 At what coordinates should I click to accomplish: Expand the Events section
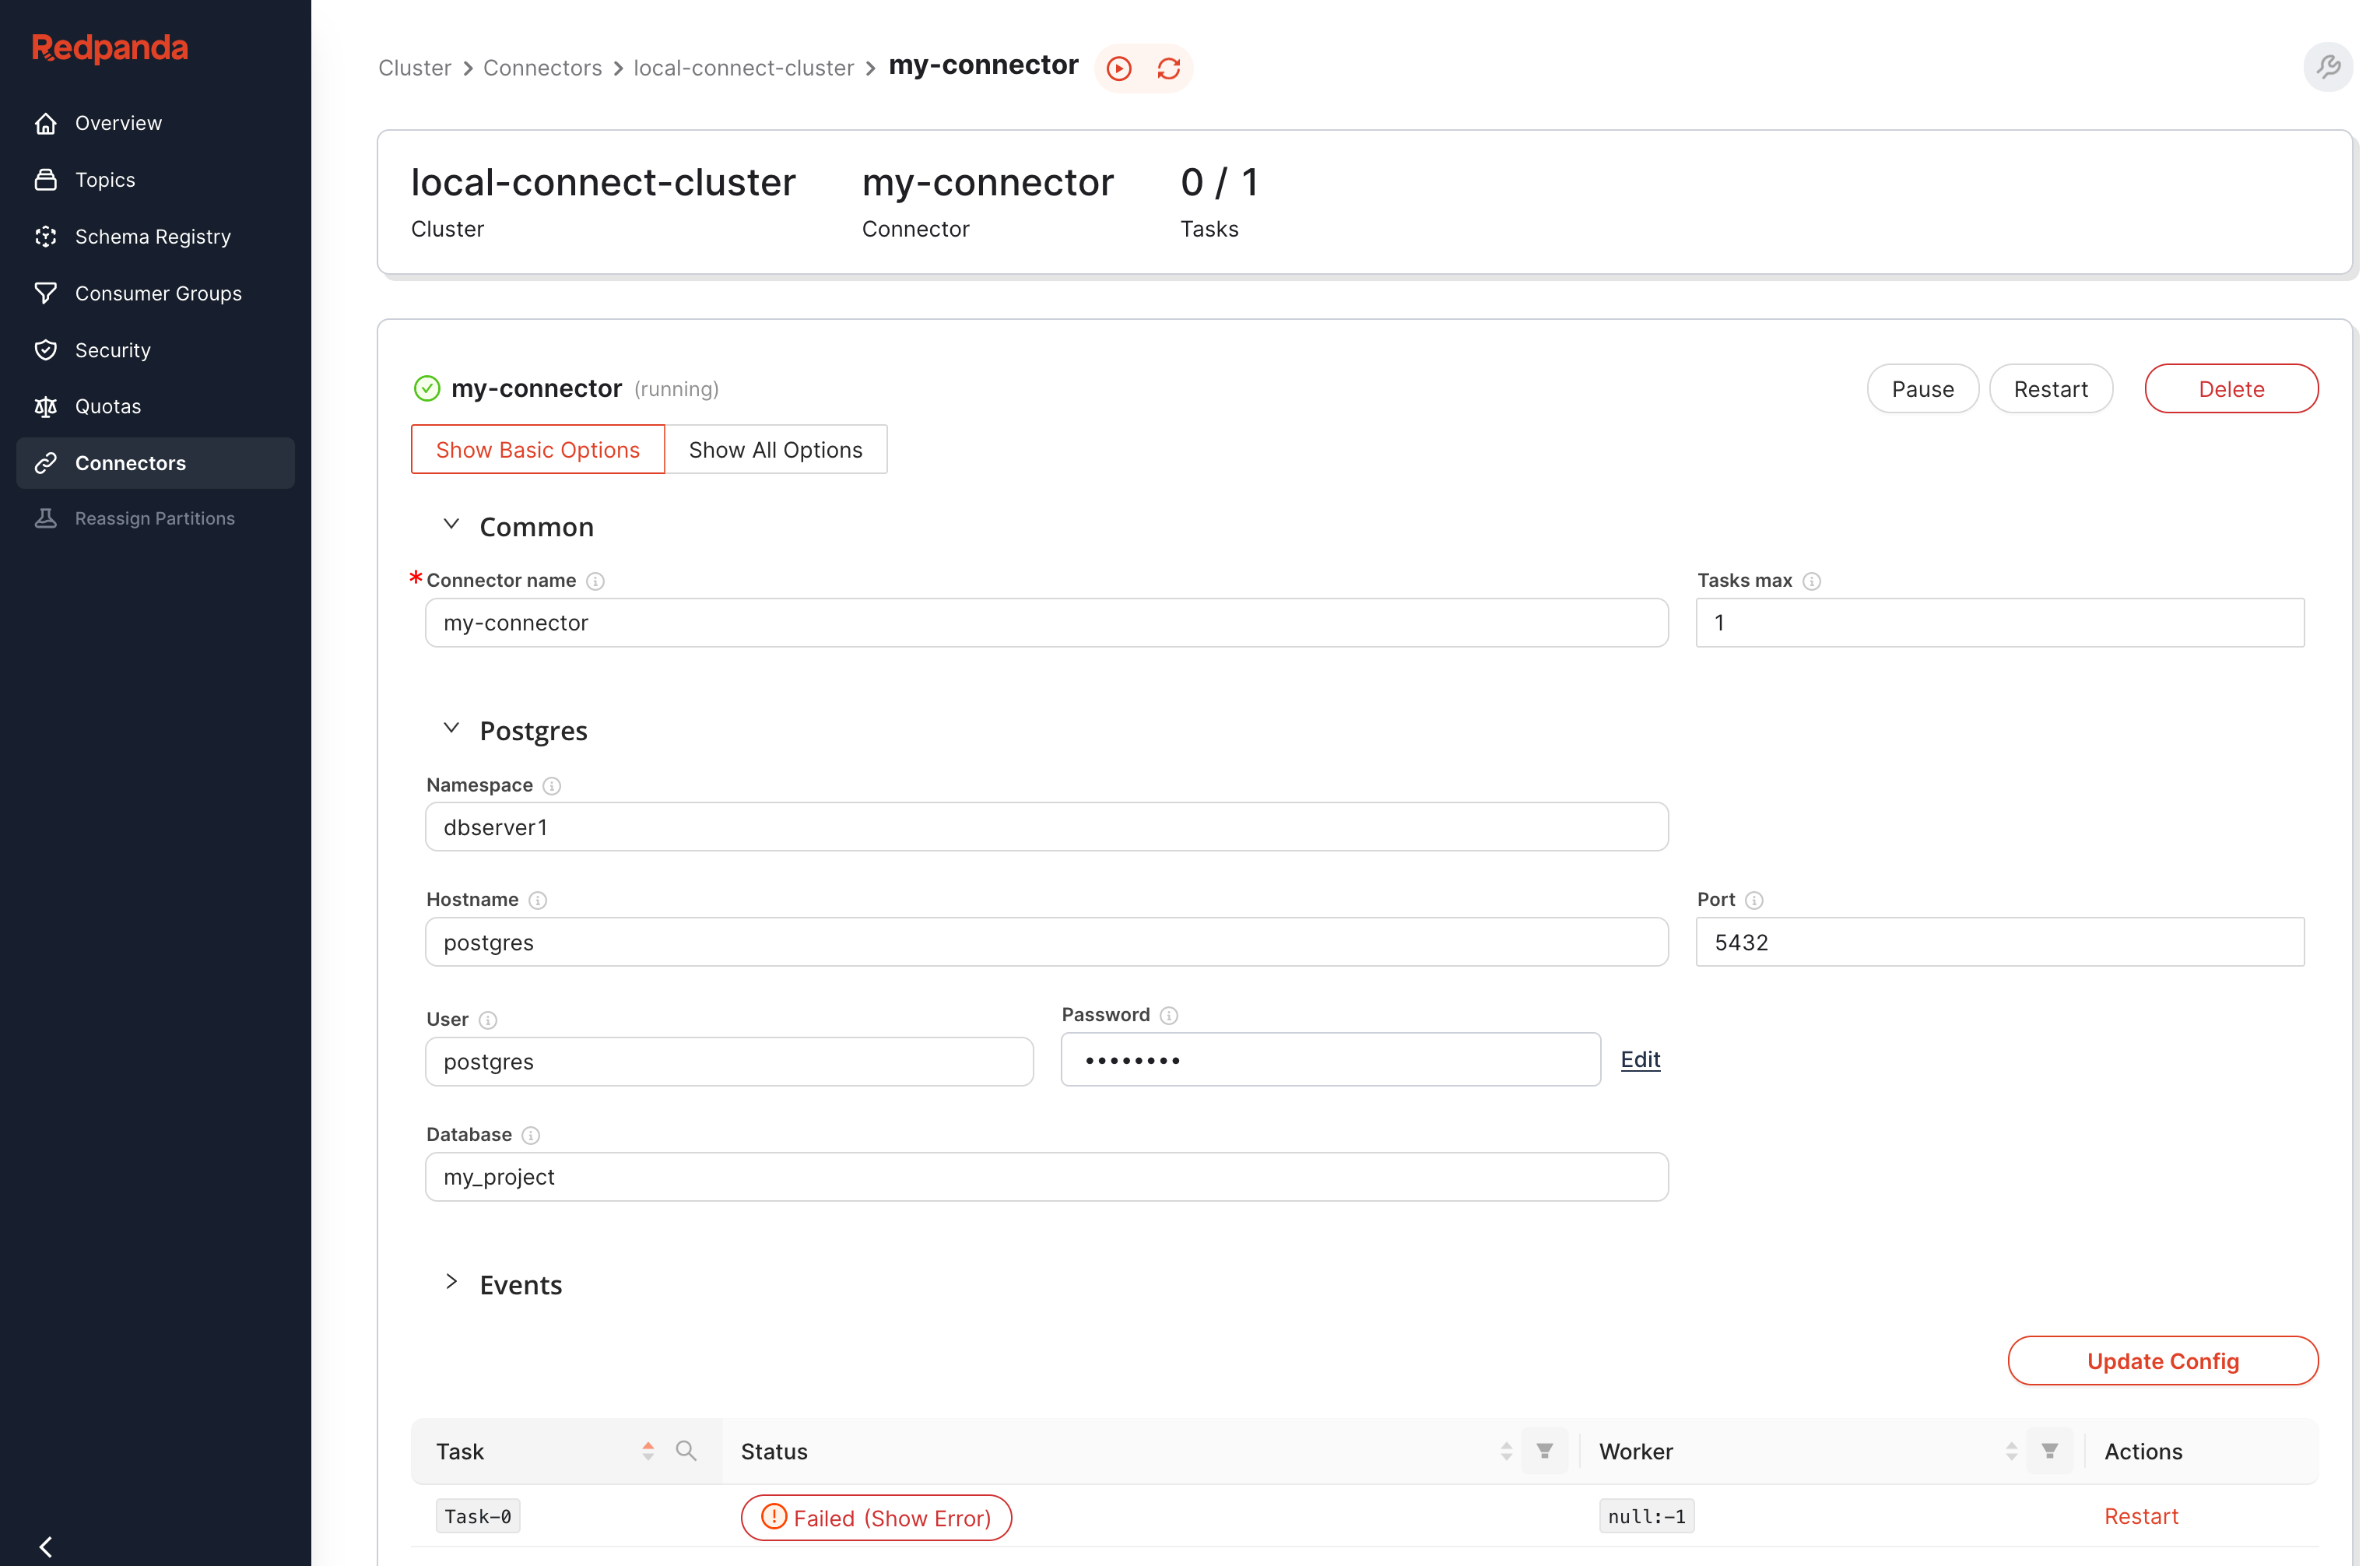pos(451,1283)
